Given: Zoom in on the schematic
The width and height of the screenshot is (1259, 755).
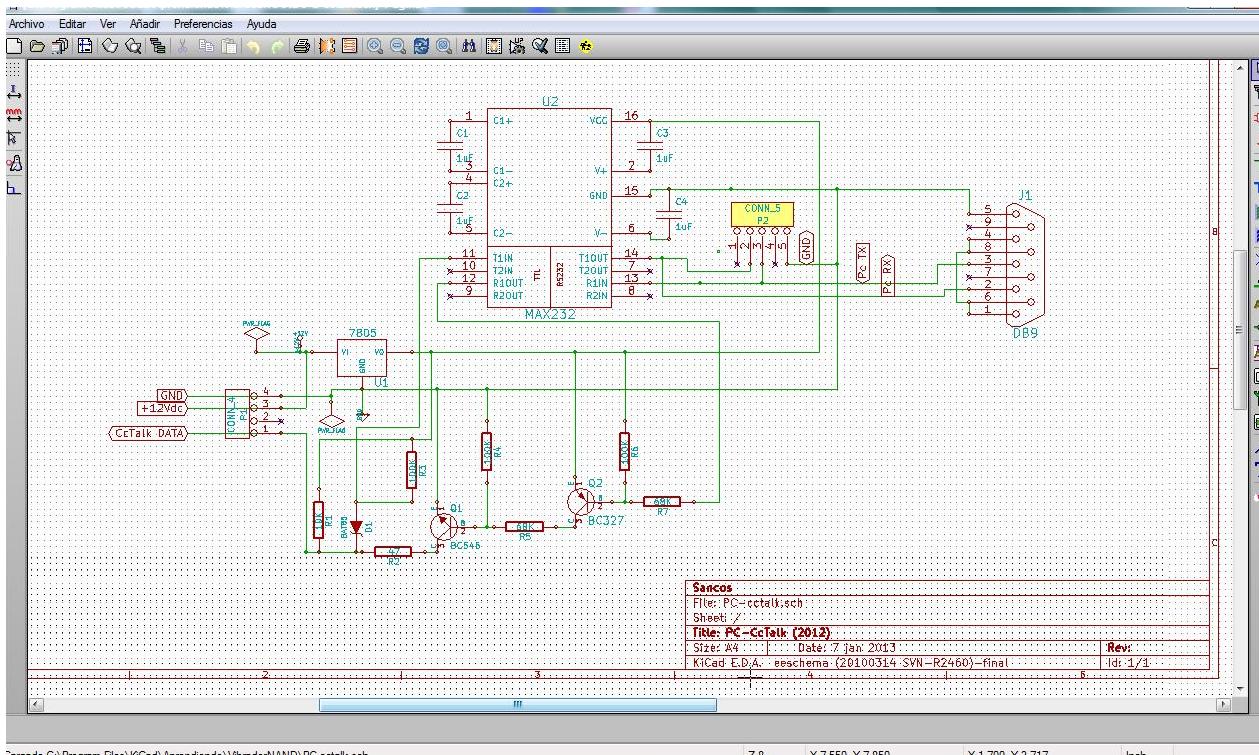Looking at the screenshot, I should coord(374,45).
